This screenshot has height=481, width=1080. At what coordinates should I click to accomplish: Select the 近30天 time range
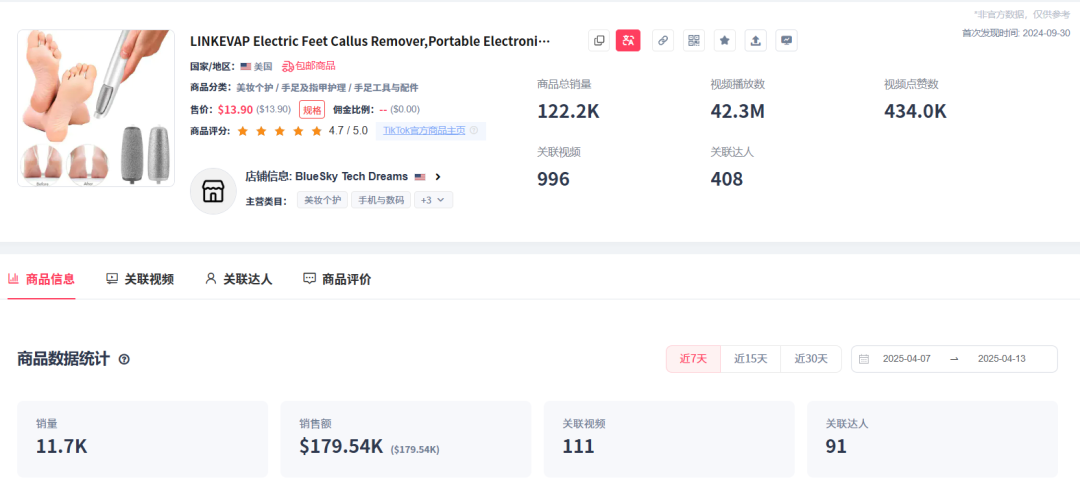[x=810, y=359]
